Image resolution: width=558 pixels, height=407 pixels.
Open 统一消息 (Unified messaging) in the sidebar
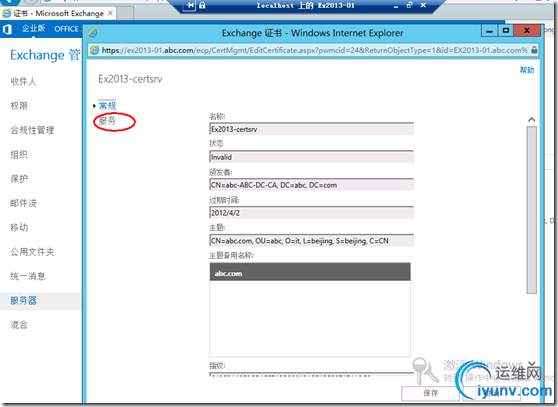pyautogui.click(x=28, y=276)
